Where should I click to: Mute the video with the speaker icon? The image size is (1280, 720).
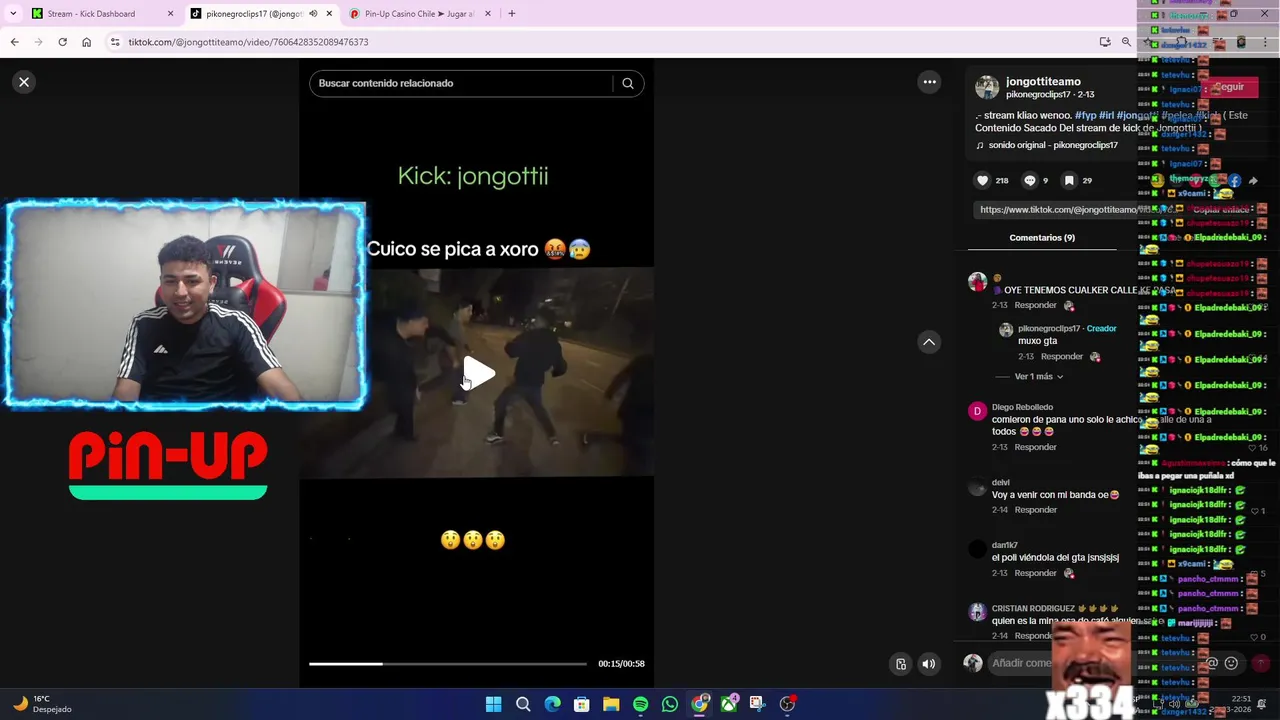(929, 663)
